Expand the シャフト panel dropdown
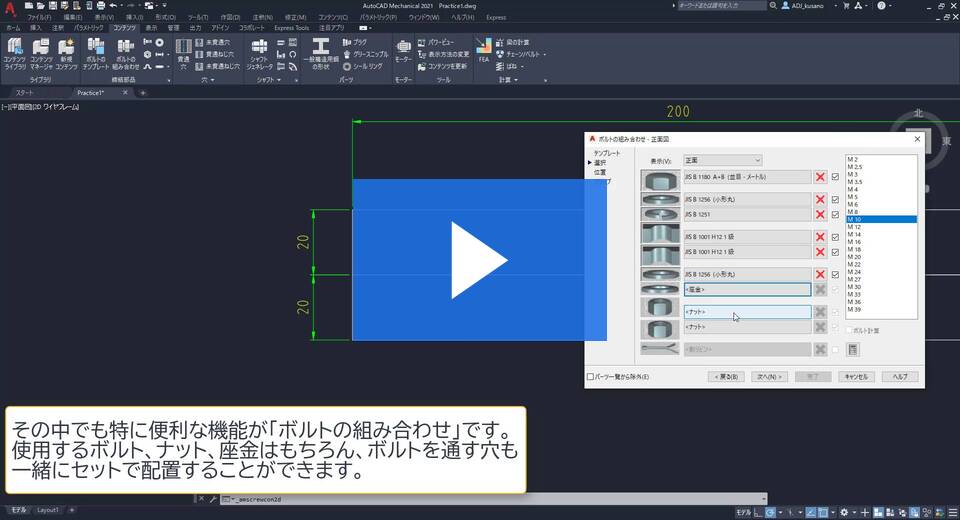Viewport: 960px width, 520px height. tap(279, 78)
